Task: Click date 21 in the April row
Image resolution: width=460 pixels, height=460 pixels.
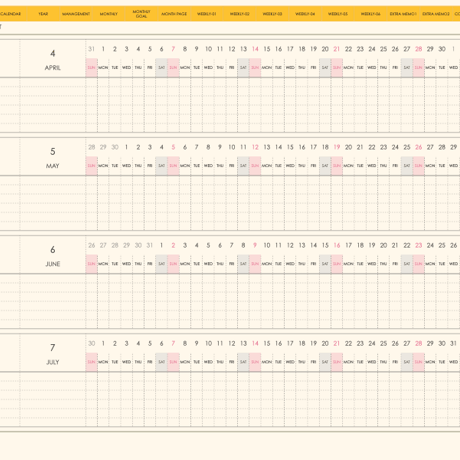Action: tap(337, 49)
